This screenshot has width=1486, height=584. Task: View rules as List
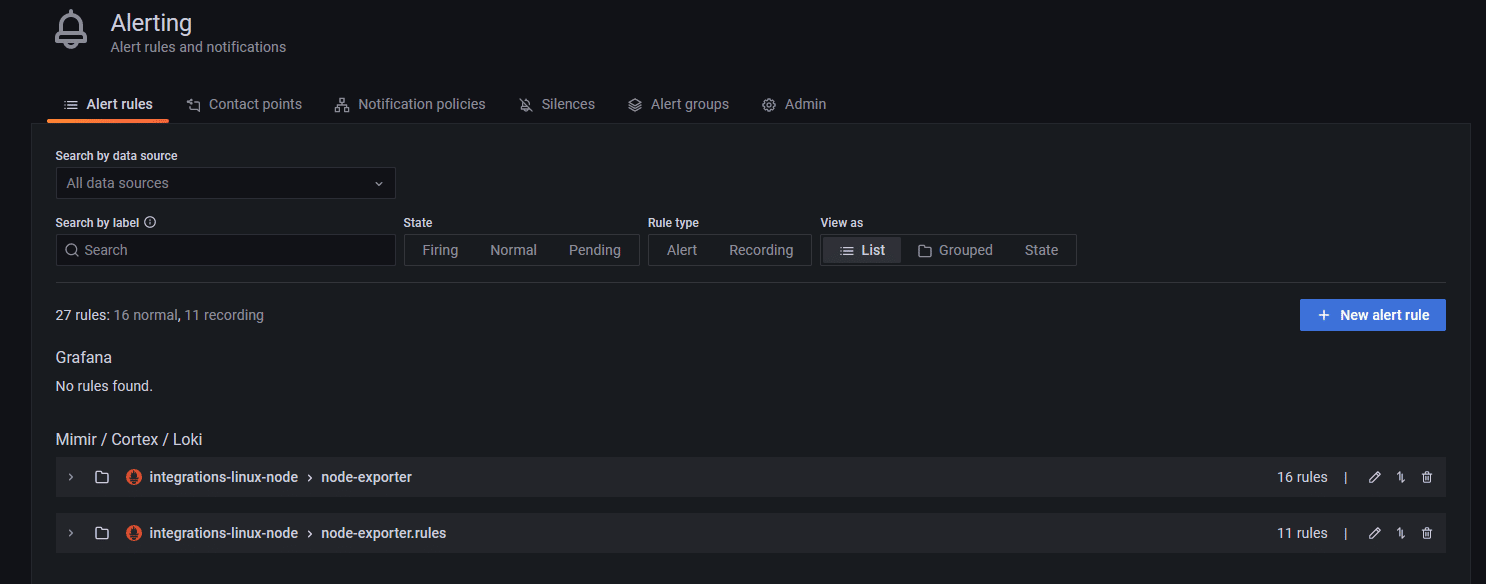[862, 250]
